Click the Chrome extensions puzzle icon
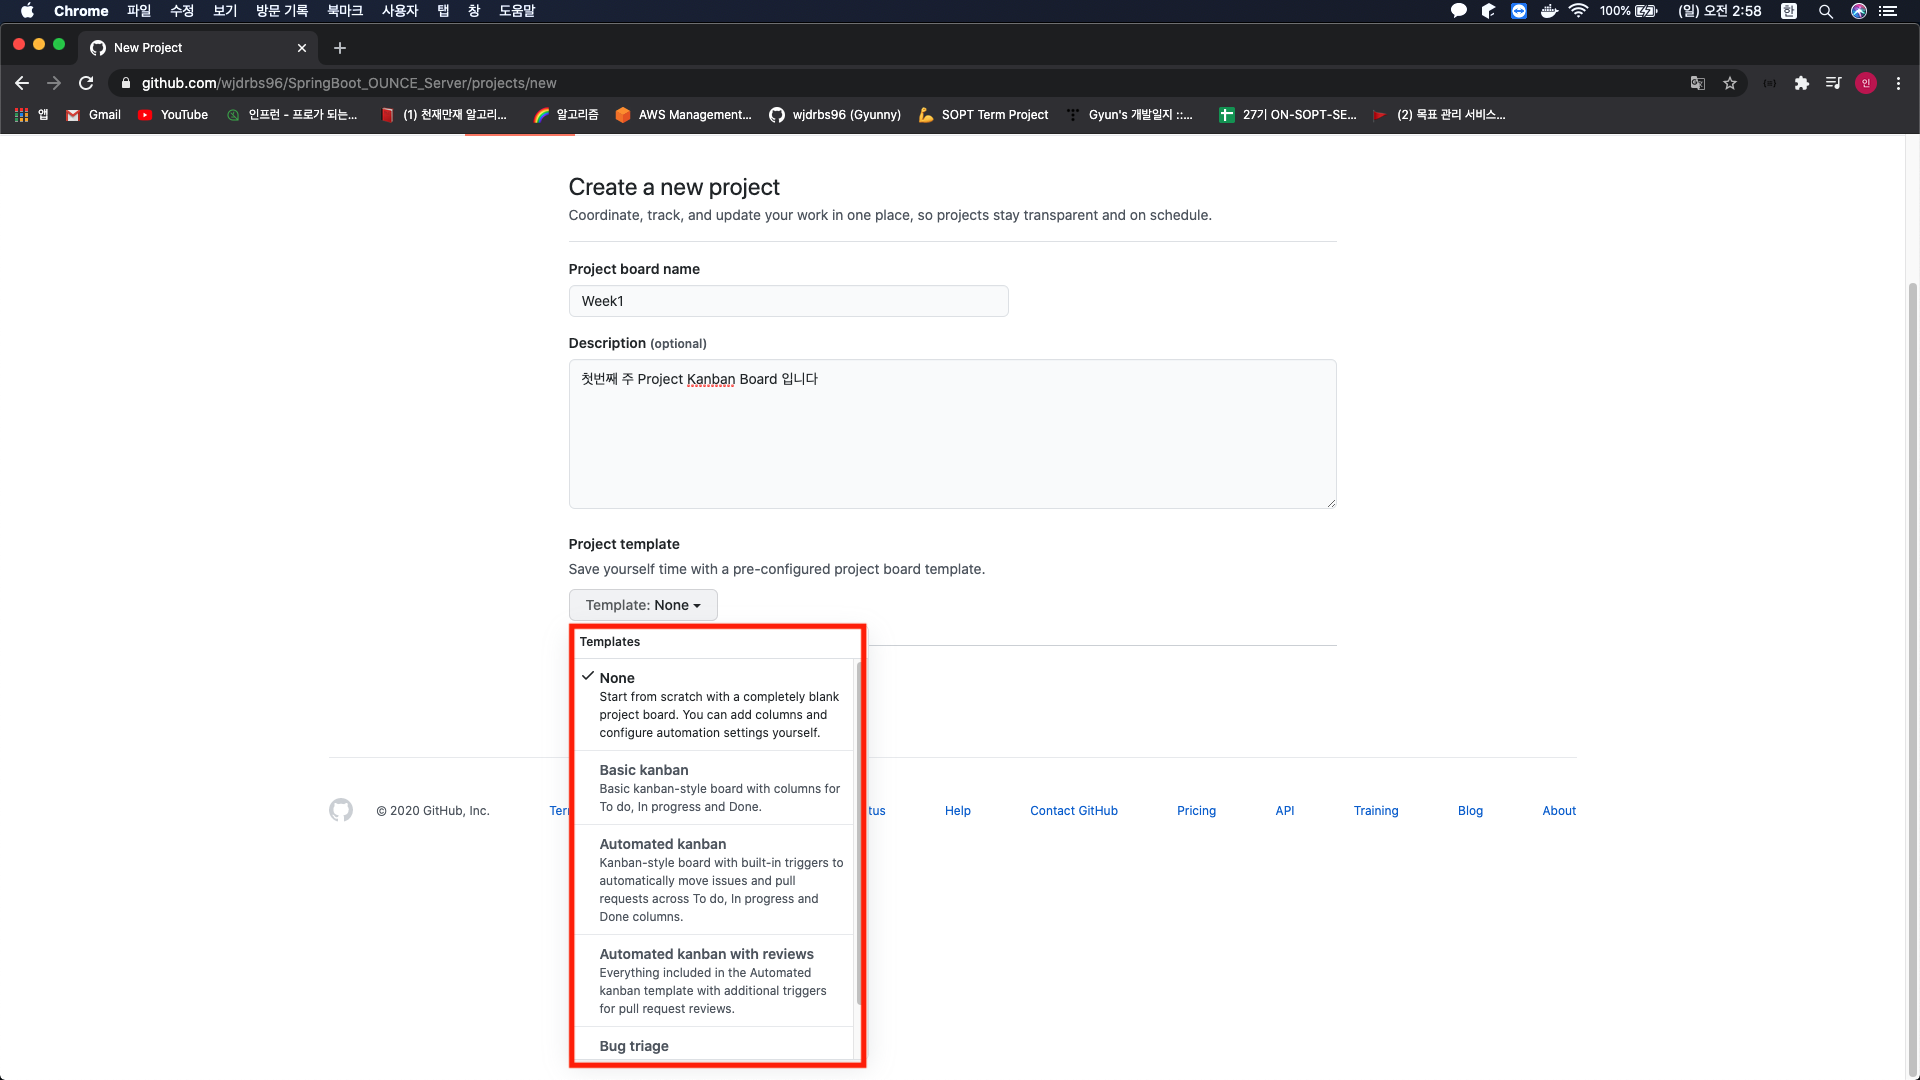The width and height of the screenshot is (1920, 1080). click(1801, 83)
